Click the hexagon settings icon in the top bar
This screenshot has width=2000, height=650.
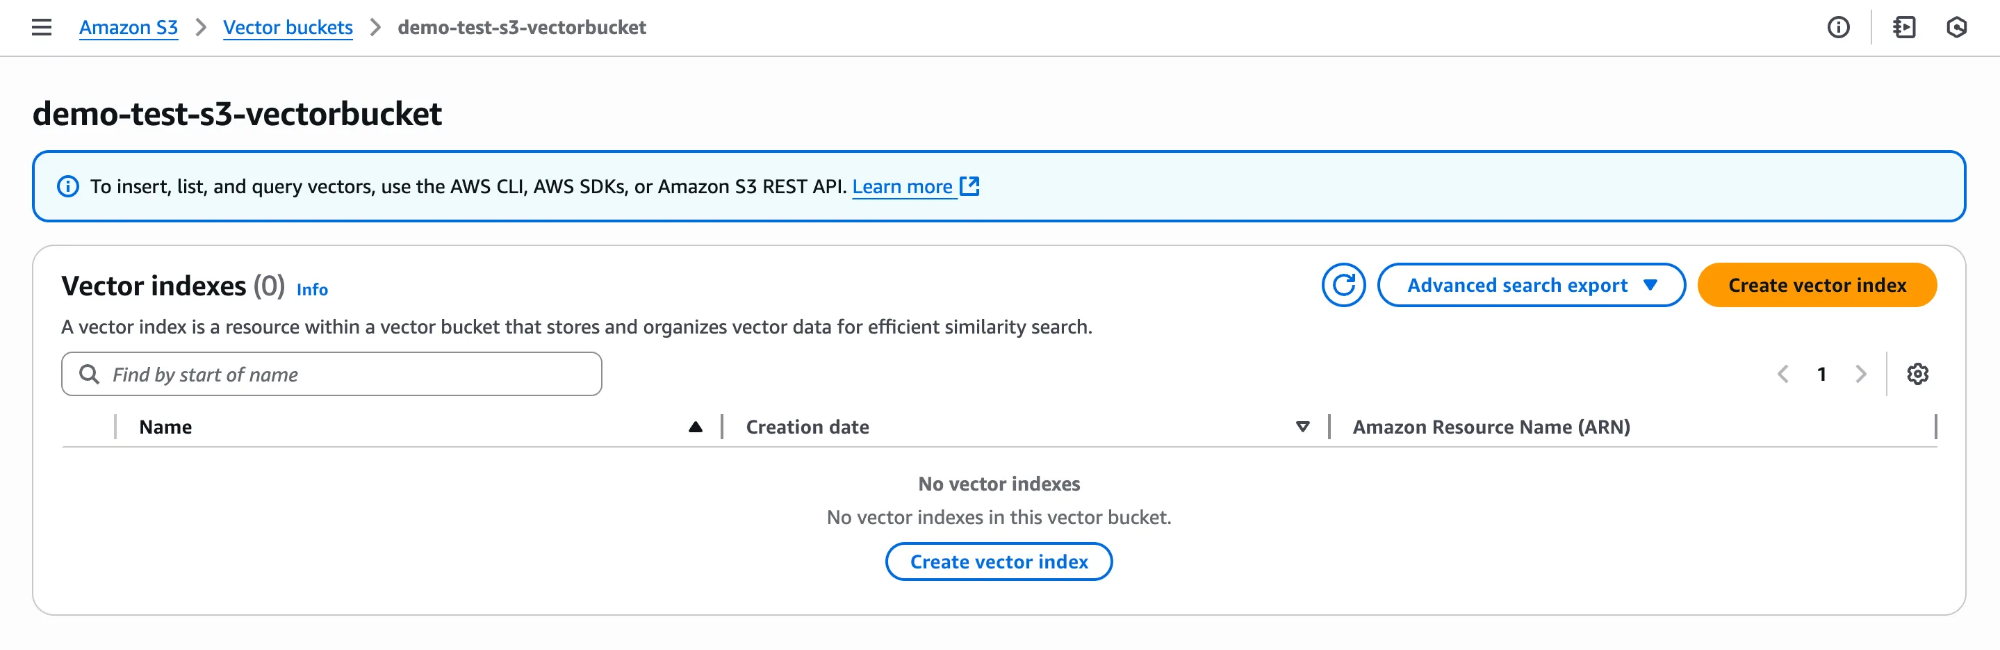tap(1957, 27)
